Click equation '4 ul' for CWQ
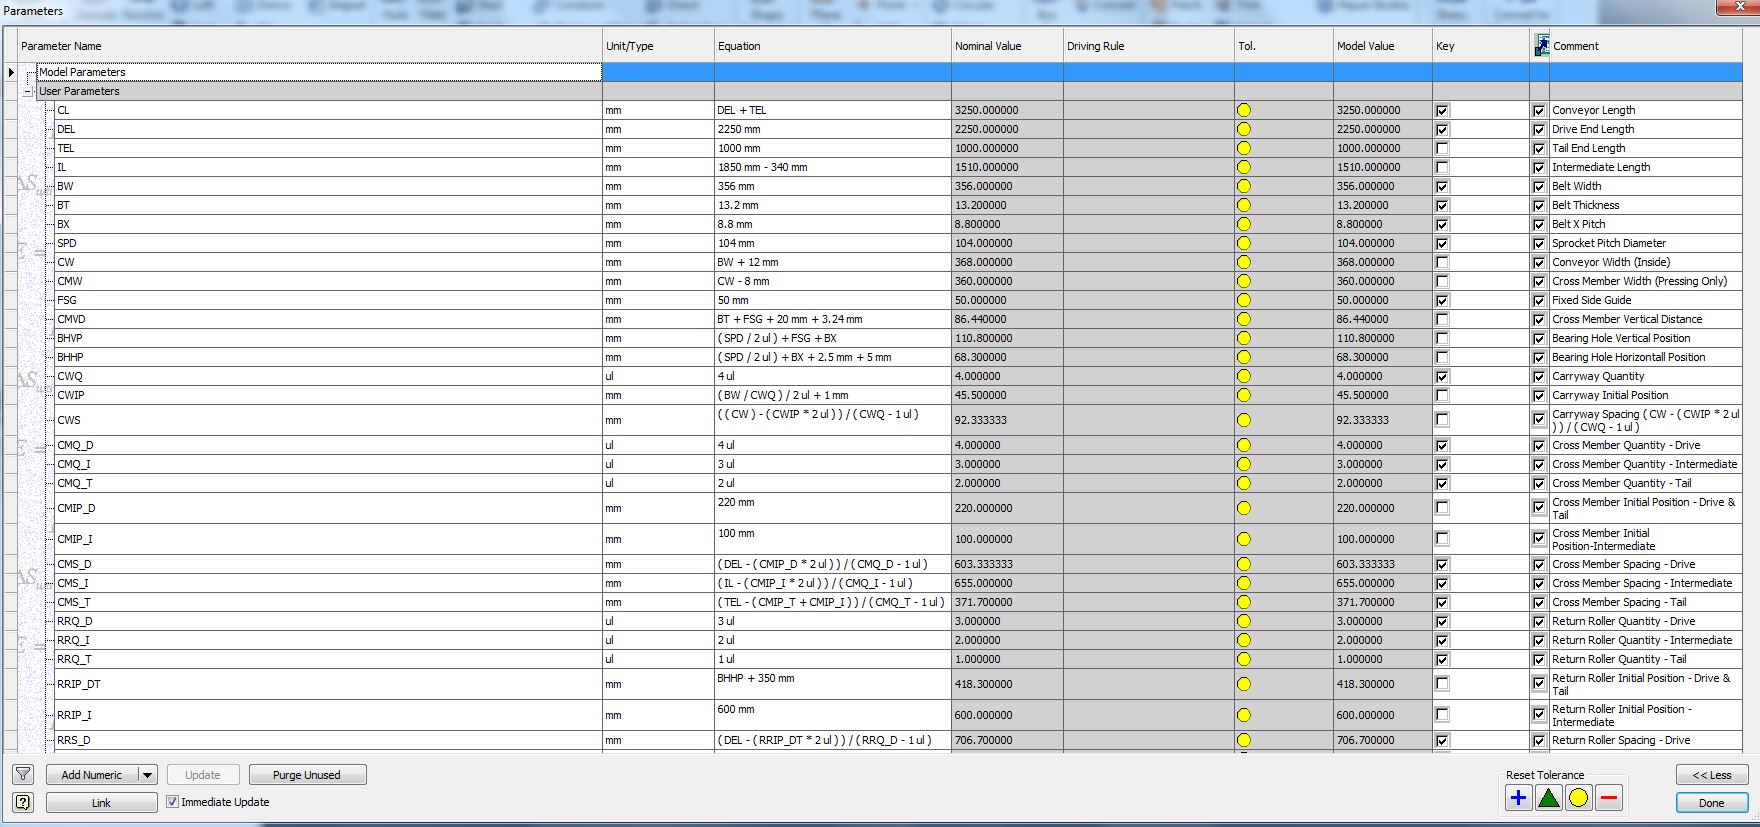 (833, 376)
